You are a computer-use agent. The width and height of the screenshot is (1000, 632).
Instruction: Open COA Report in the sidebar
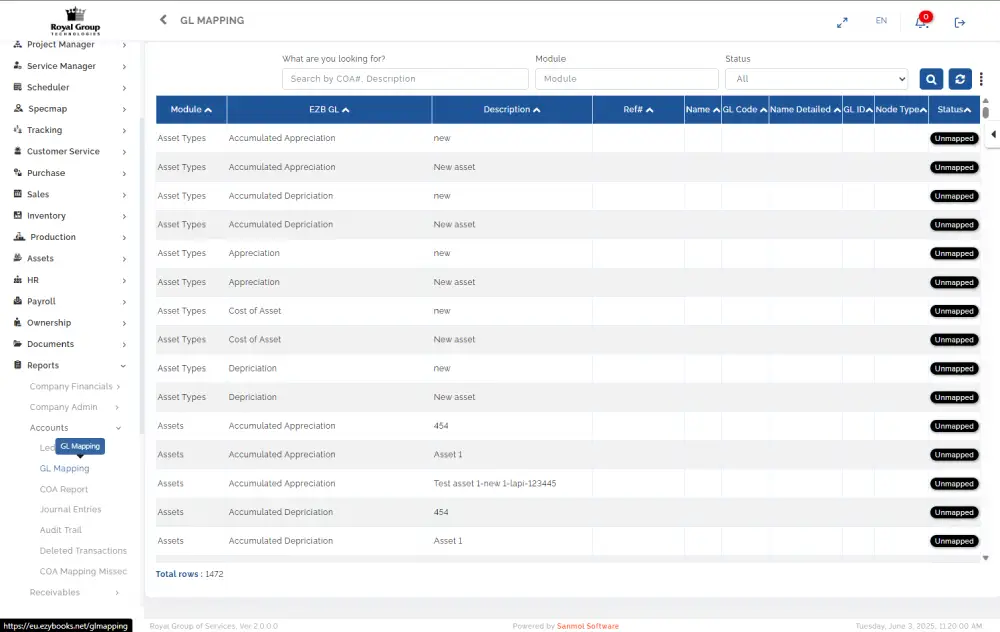[64, 490]
